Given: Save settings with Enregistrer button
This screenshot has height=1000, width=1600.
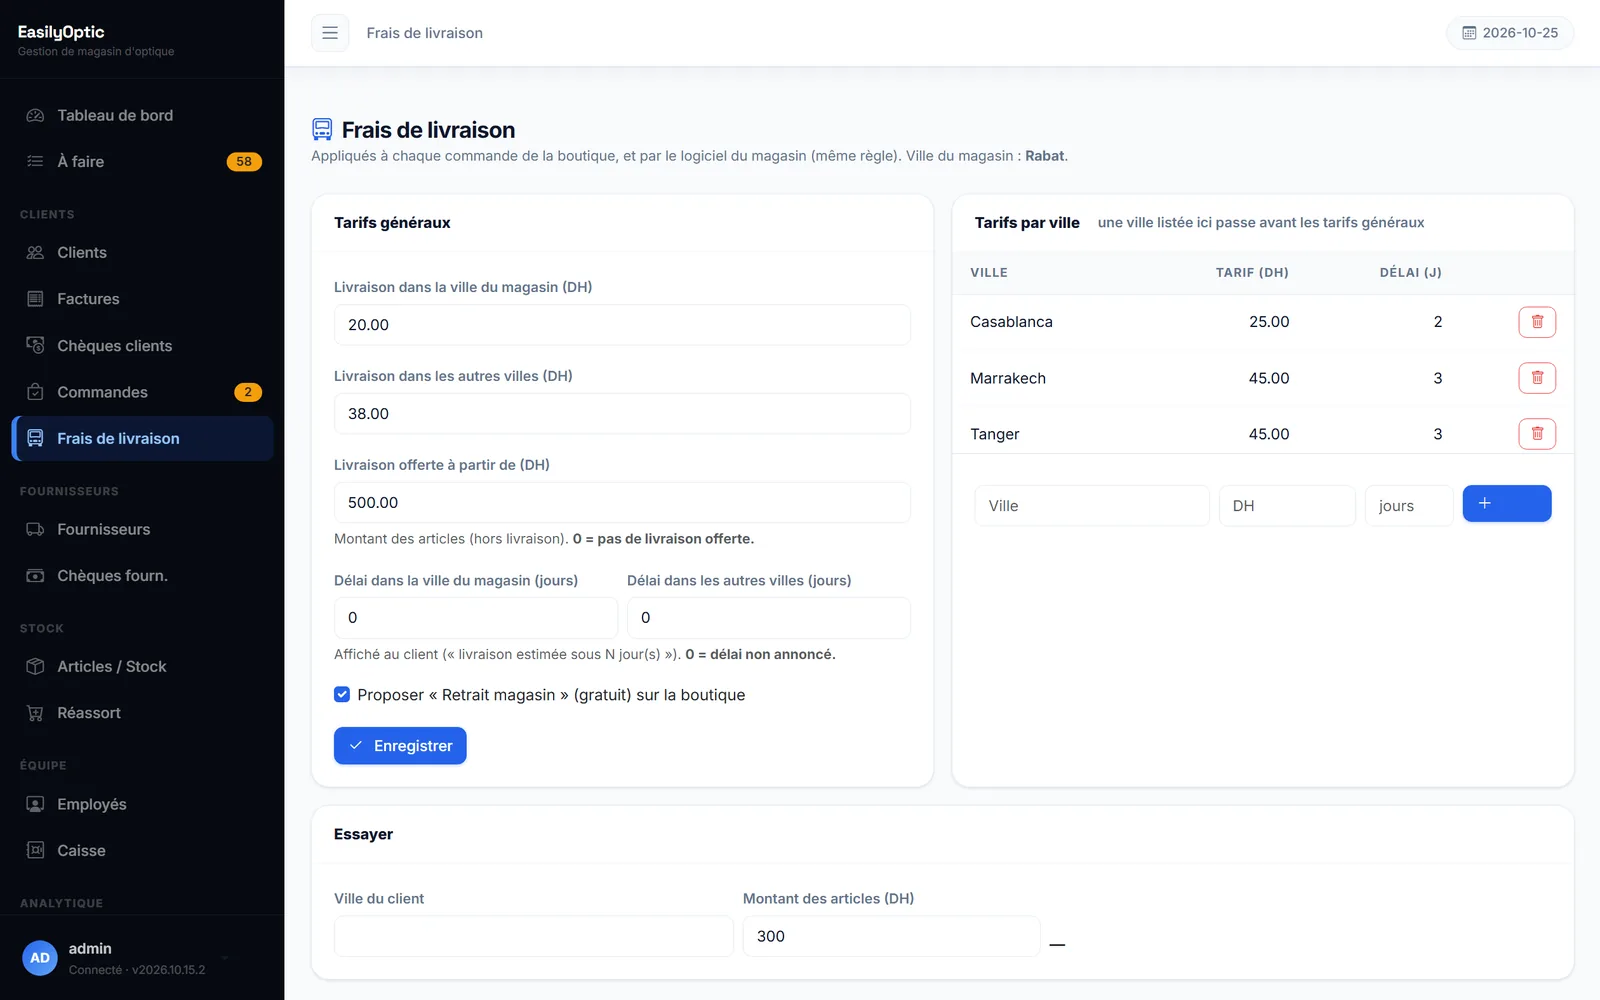Looking at the screenshot, I should (400, 746).
